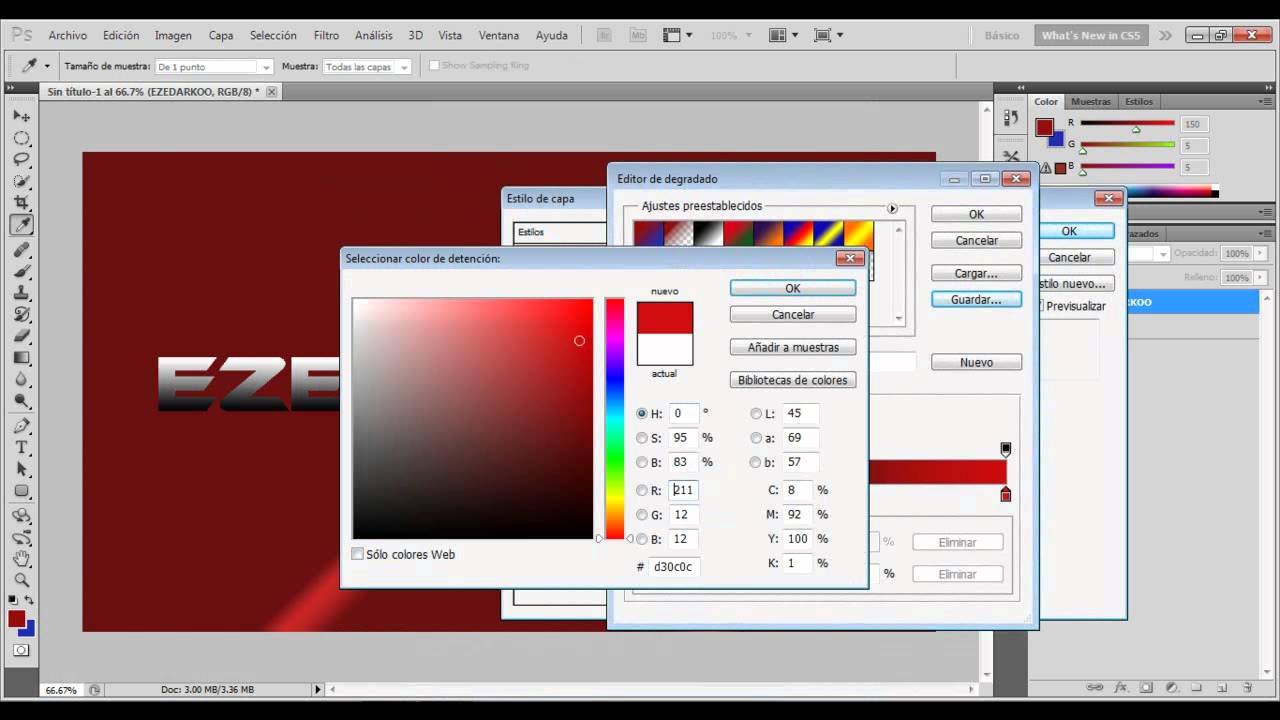
Task: Select the Lab a radio button
Action: (x=756, y=438)
